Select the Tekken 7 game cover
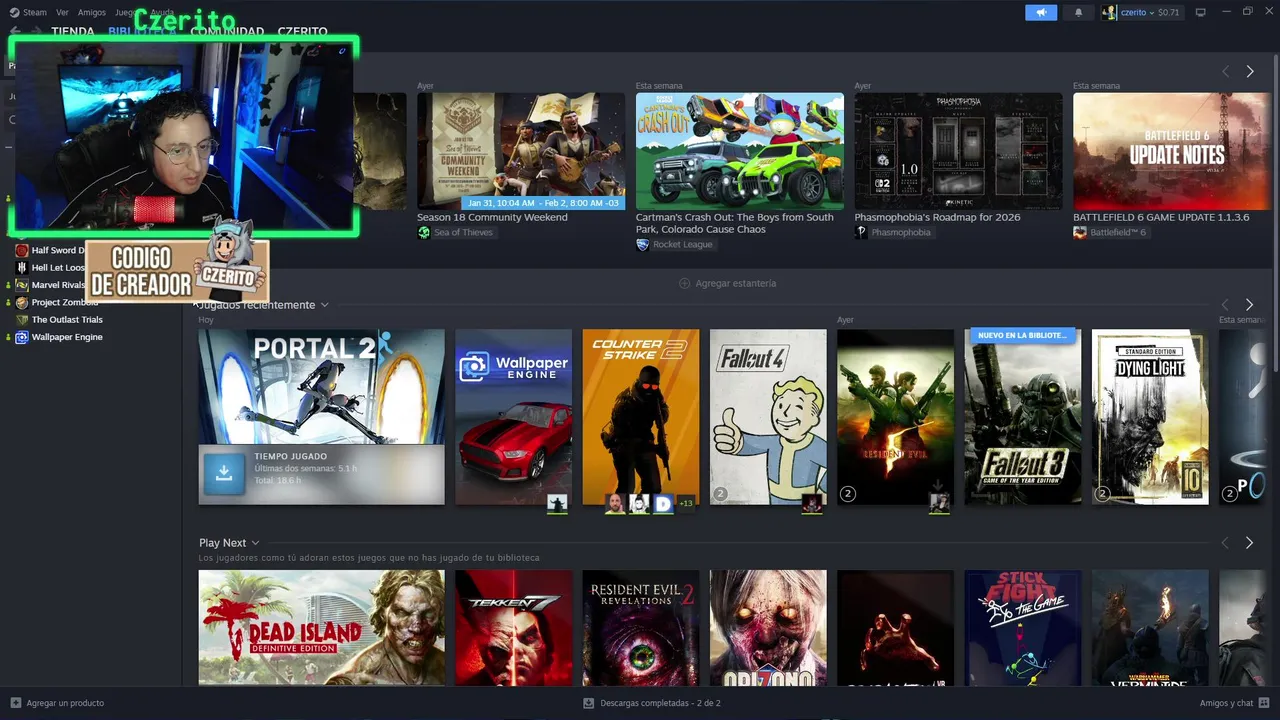 point(514,628)
